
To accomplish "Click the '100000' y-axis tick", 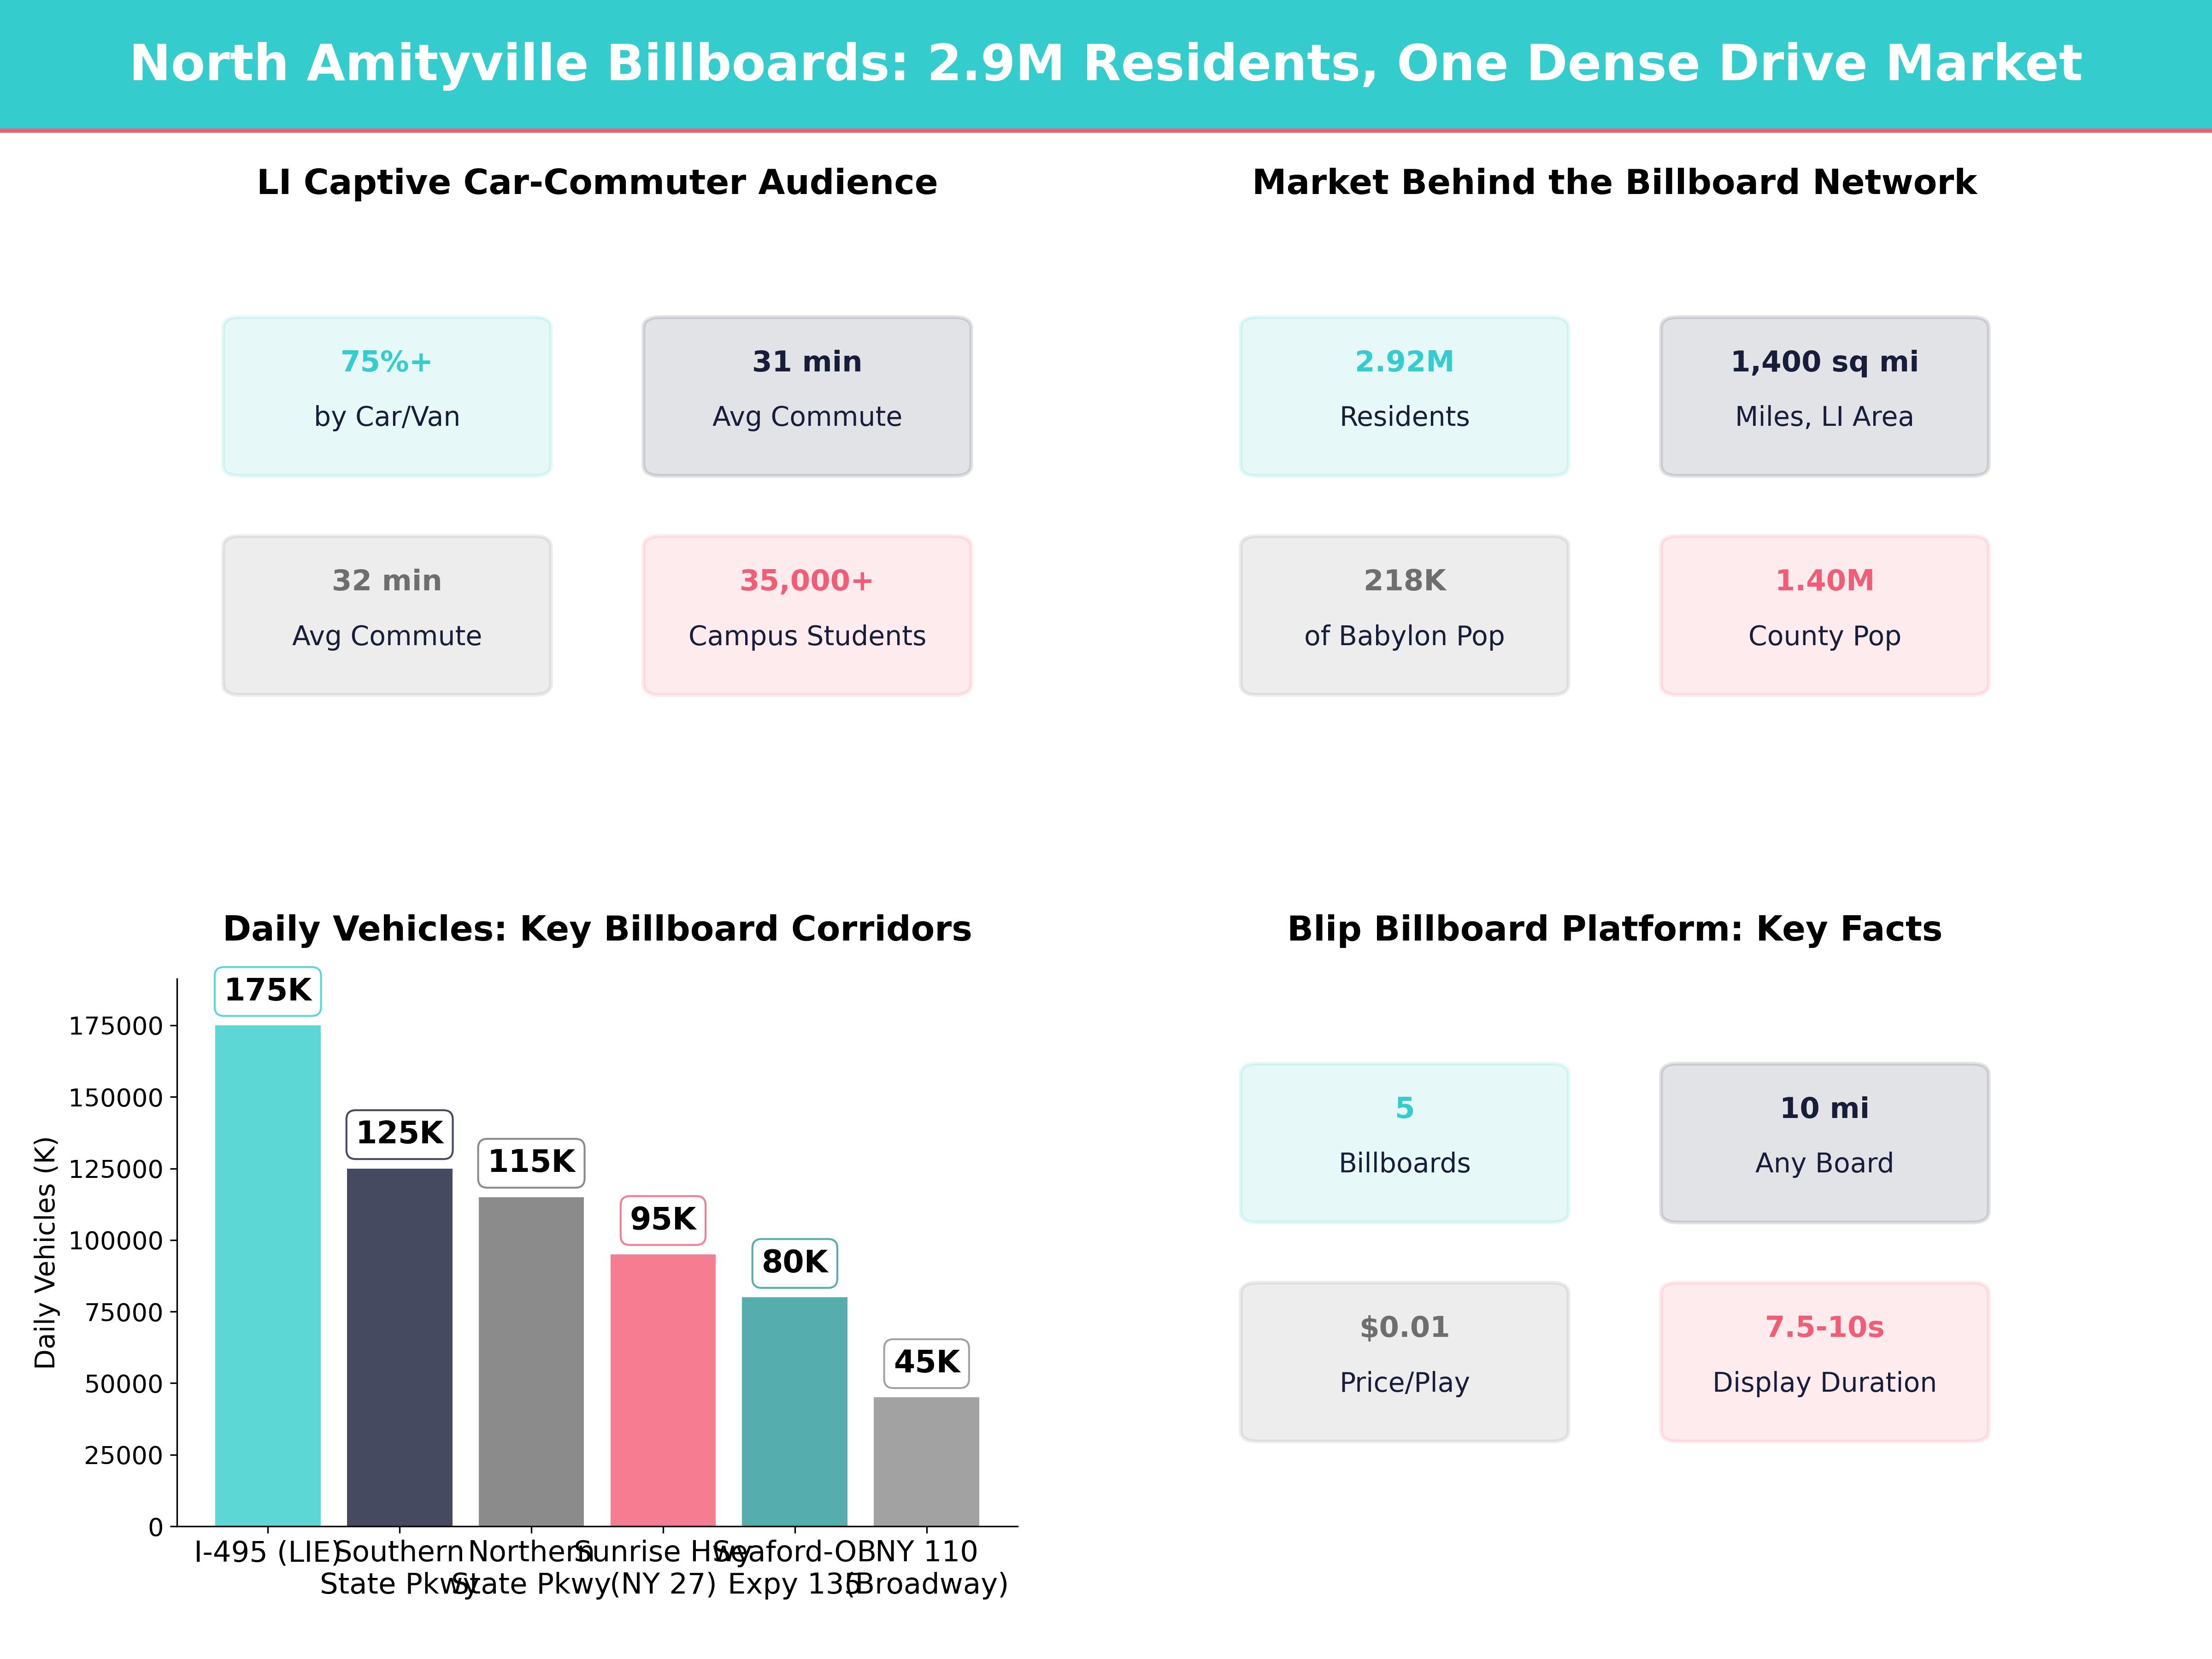I will pyautogui.click(x=115, y=1241).
